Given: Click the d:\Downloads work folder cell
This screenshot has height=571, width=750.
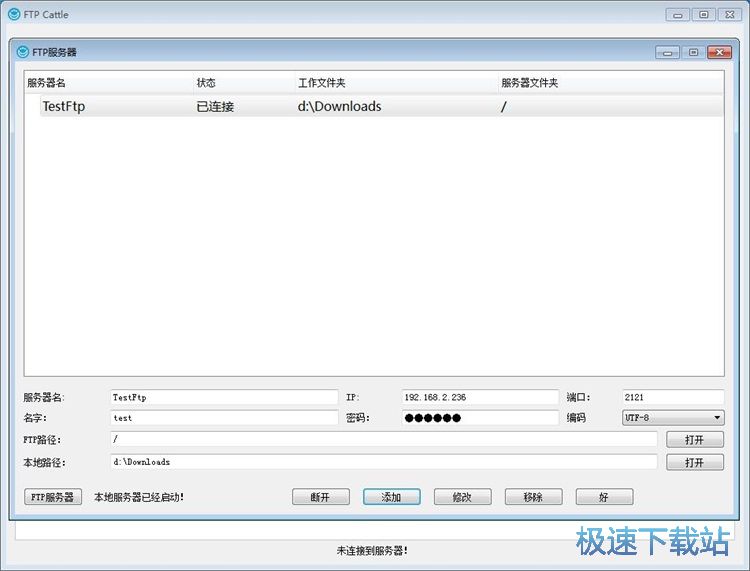Looking at the screenshot, I should [339, 106].
